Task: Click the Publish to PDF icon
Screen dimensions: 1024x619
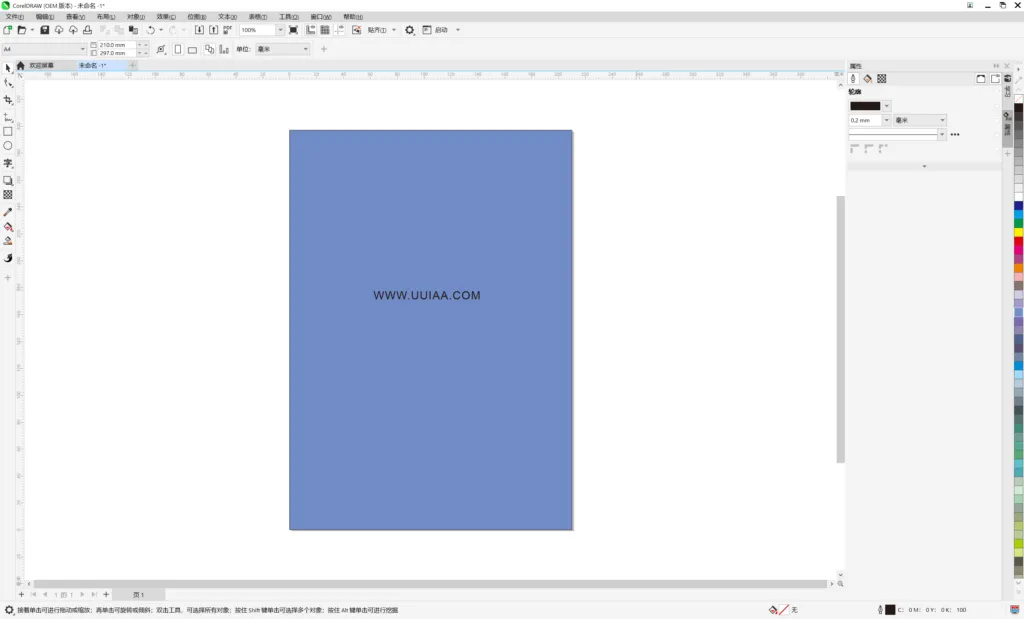Action: tap(228, 30)
